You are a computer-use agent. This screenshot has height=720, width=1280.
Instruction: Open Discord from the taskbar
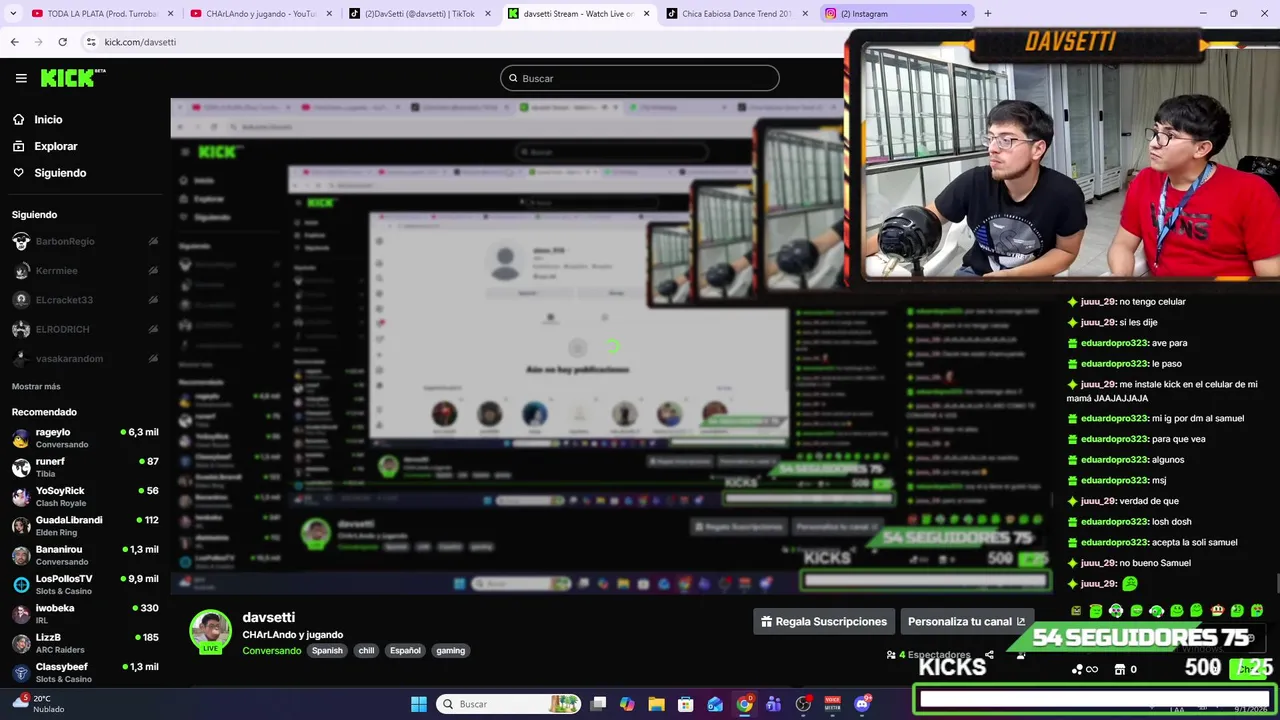tap(862, 704)
